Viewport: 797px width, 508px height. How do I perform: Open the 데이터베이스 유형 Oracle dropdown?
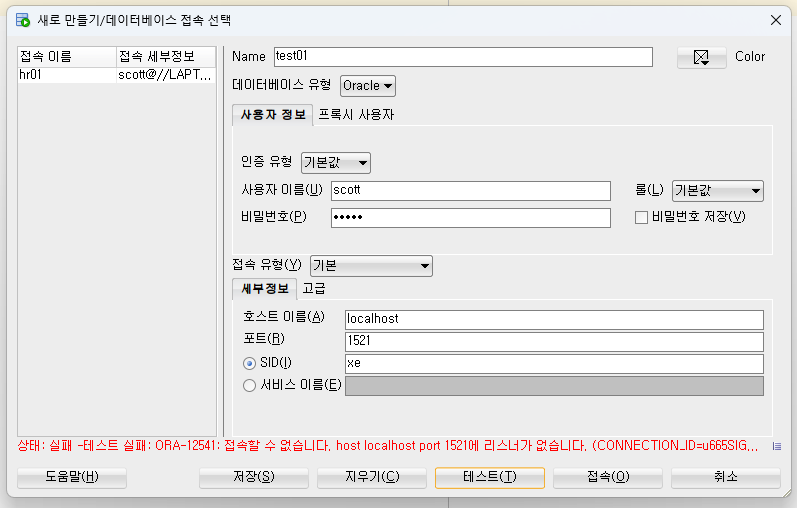coord(367,86)
